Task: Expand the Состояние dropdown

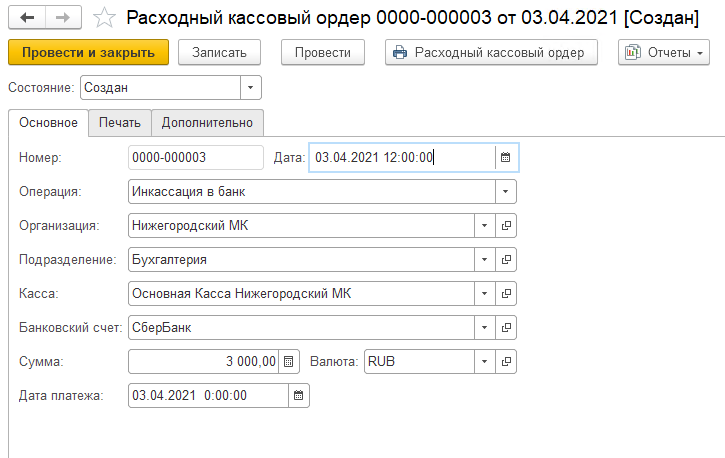Action: [250, 88]
